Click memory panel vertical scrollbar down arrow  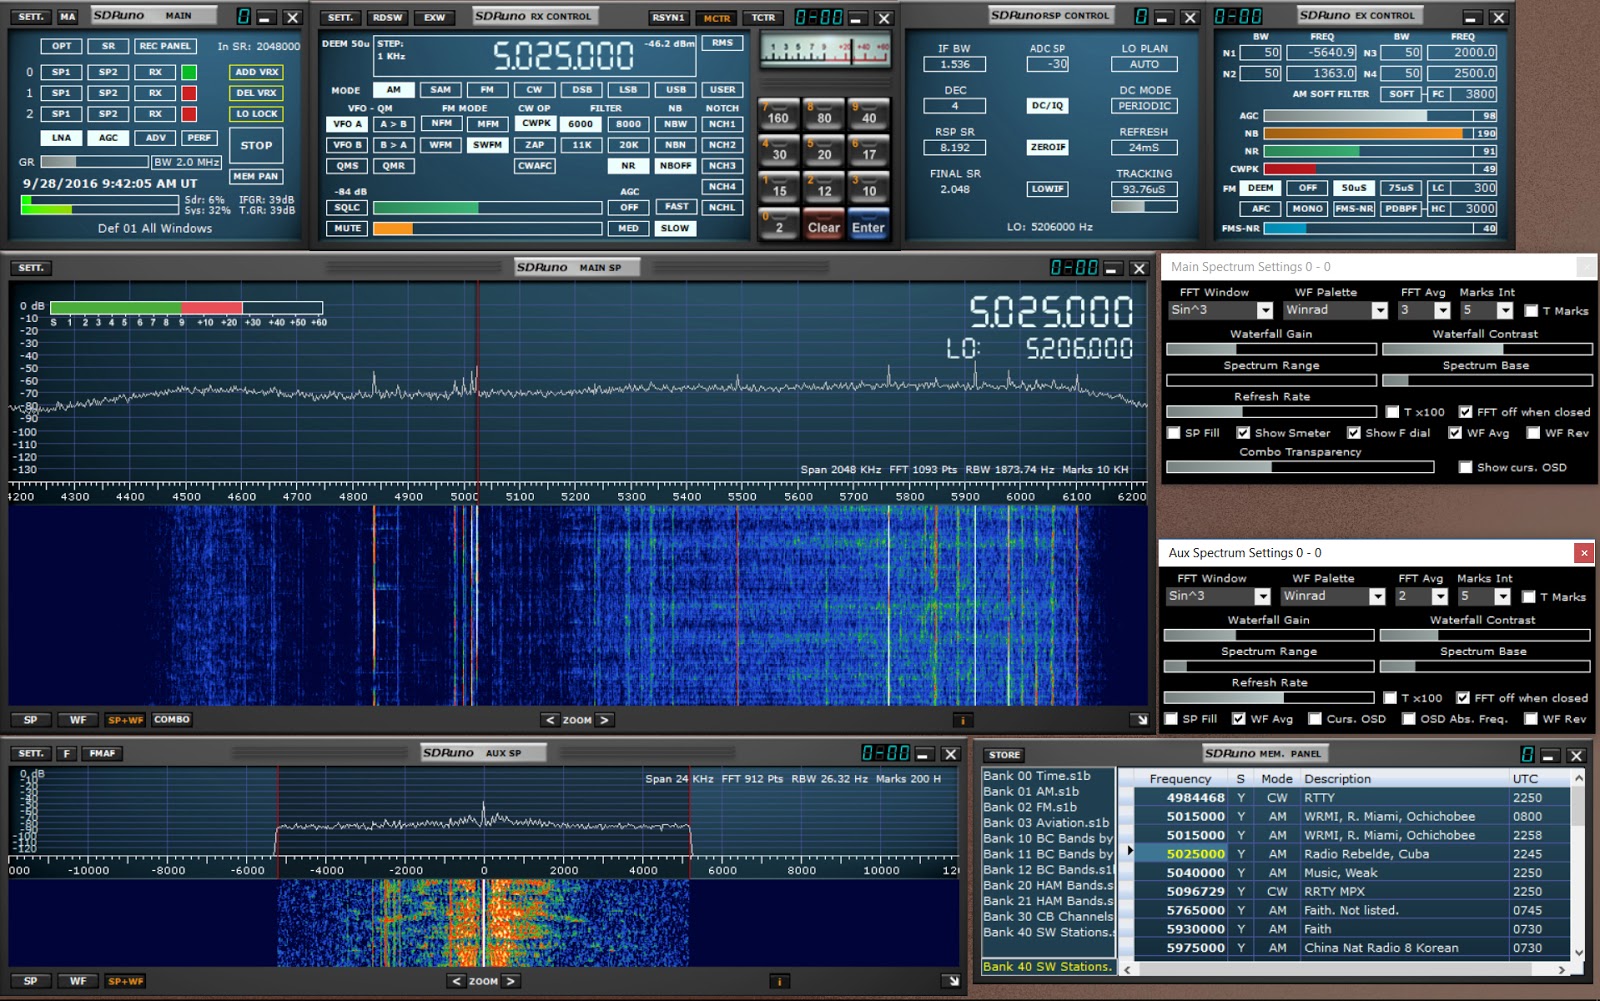tap(1578, 953)
